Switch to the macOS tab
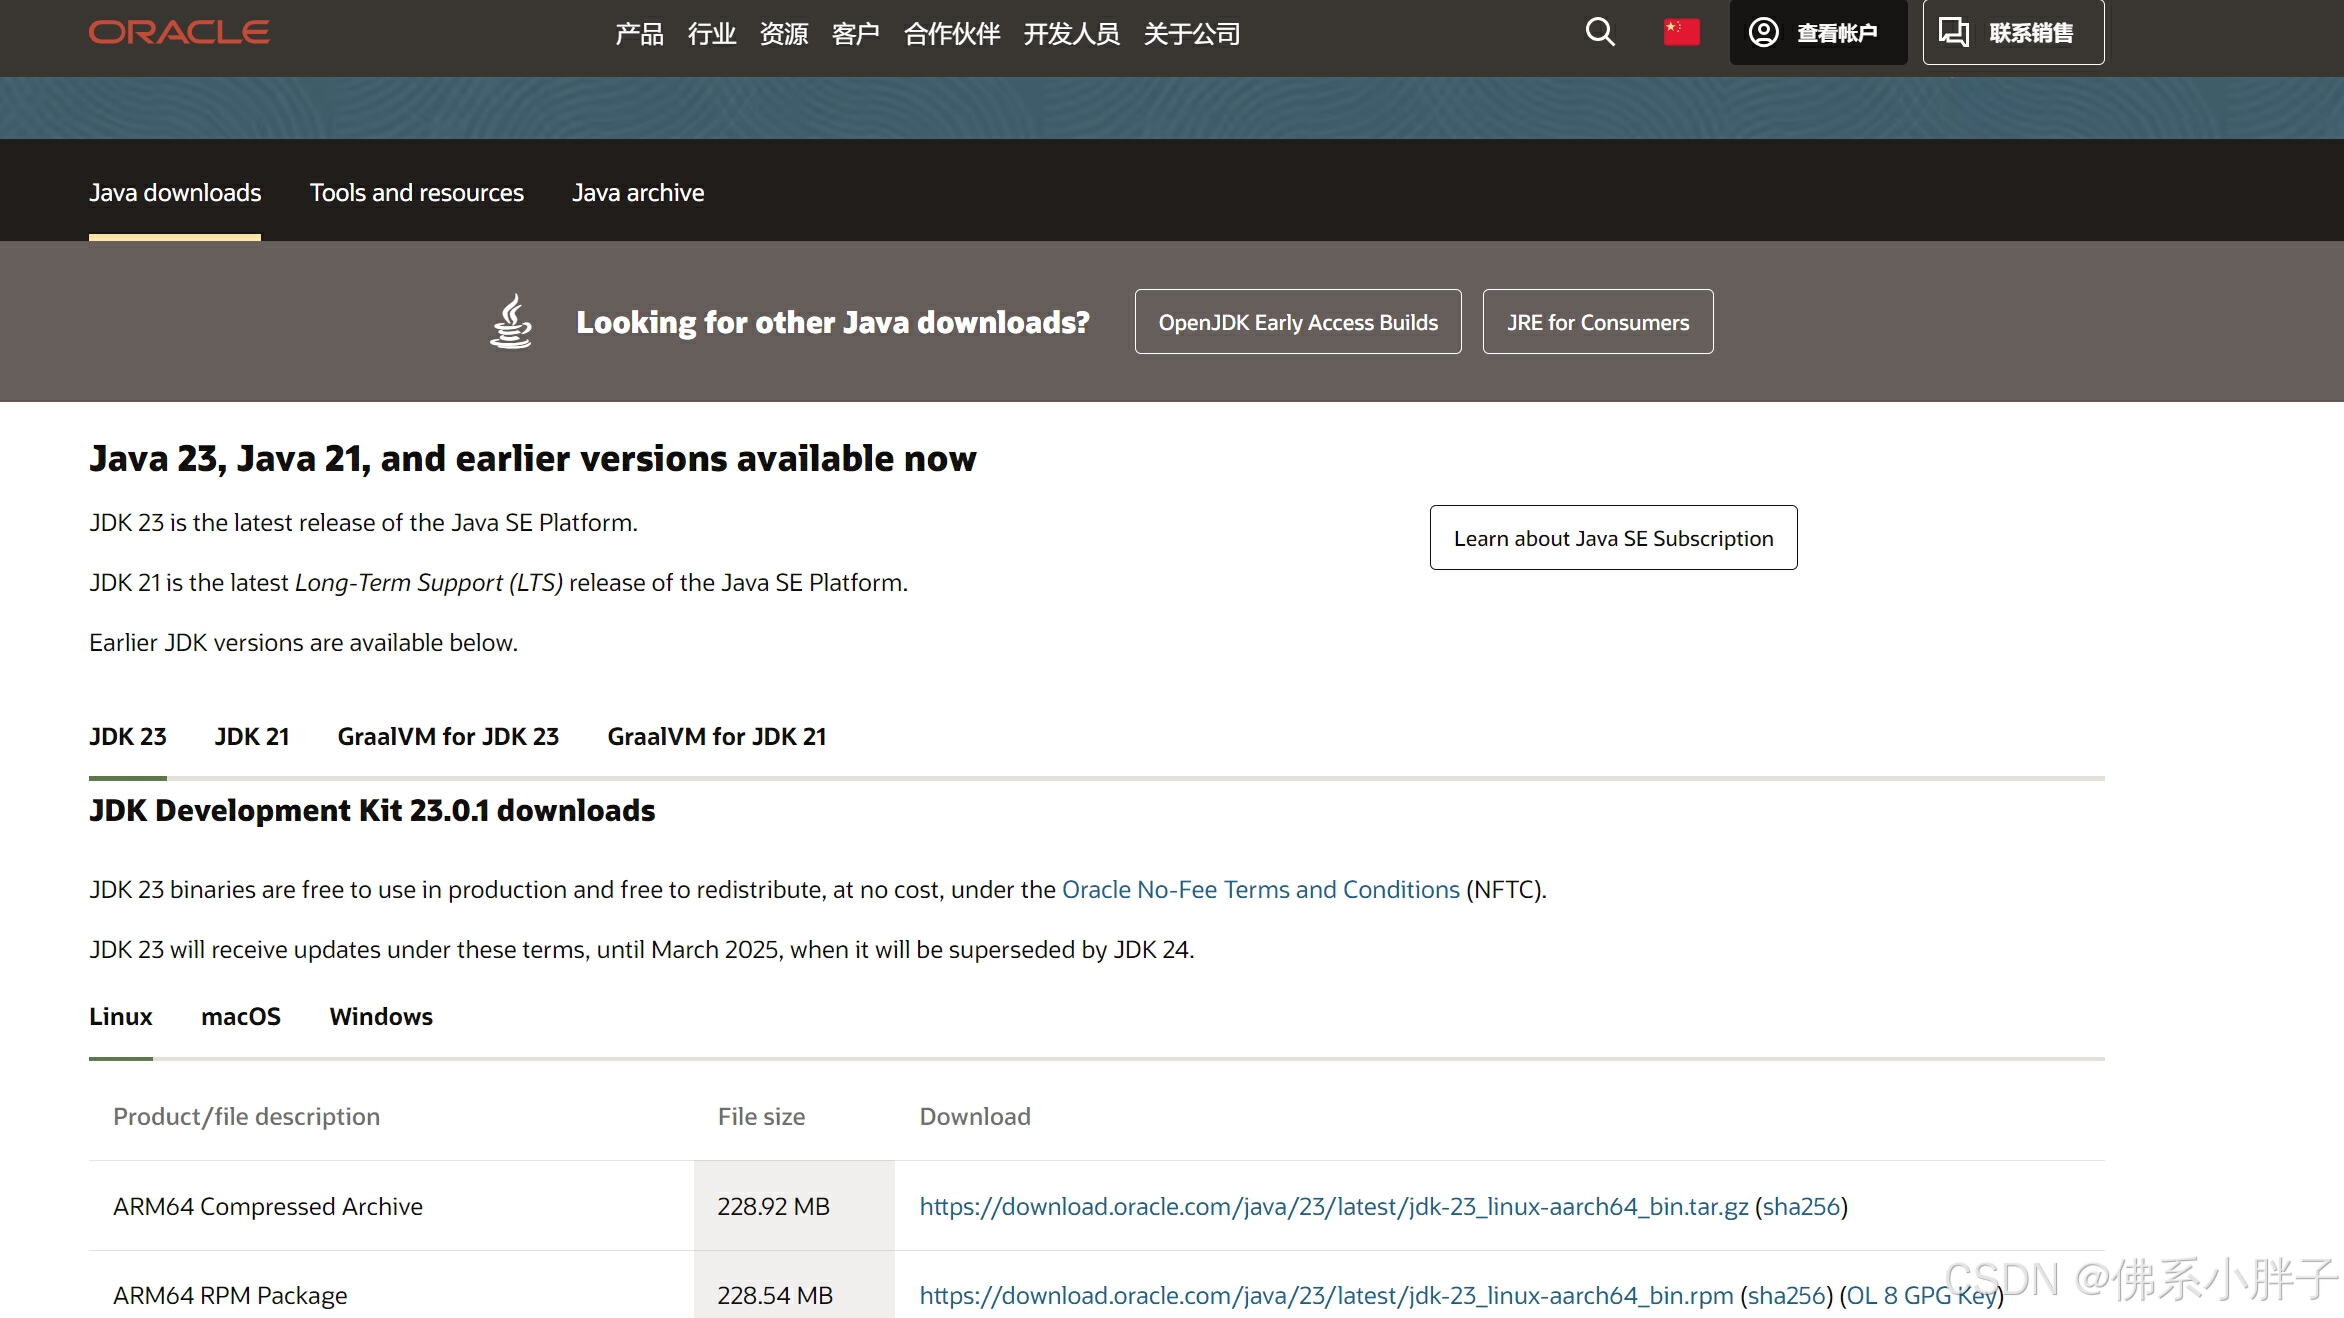 (x=241, y=1016)
